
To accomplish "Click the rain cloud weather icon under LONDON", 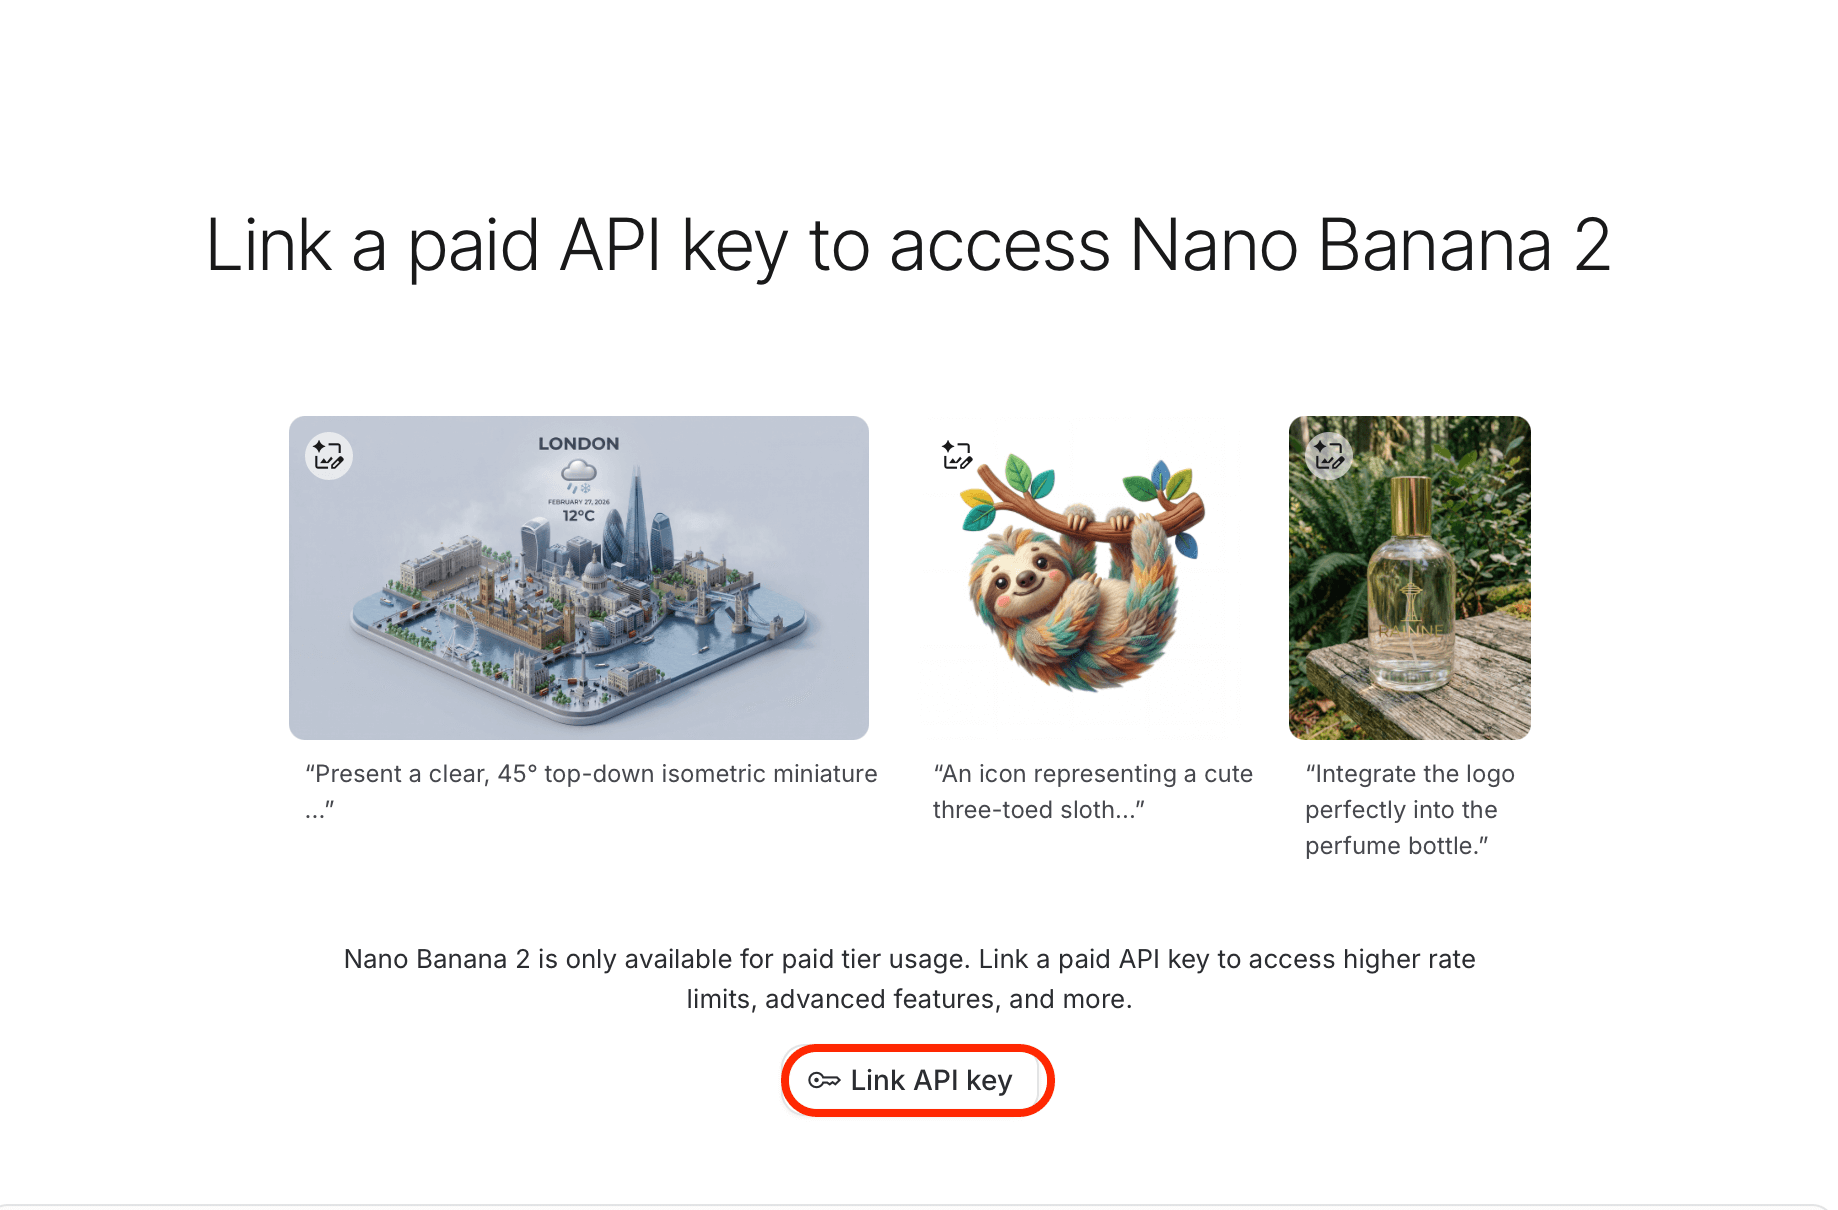I will click(578, 473).
